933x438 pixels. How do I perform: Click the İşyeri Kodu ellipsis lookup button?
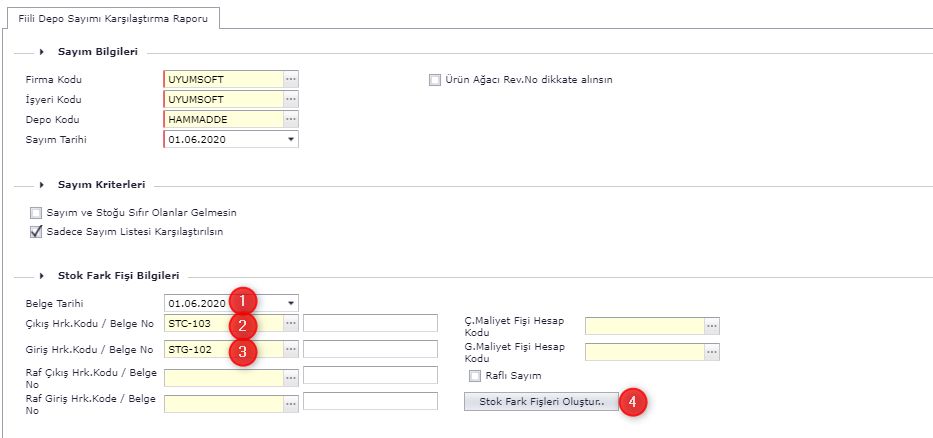290,100
